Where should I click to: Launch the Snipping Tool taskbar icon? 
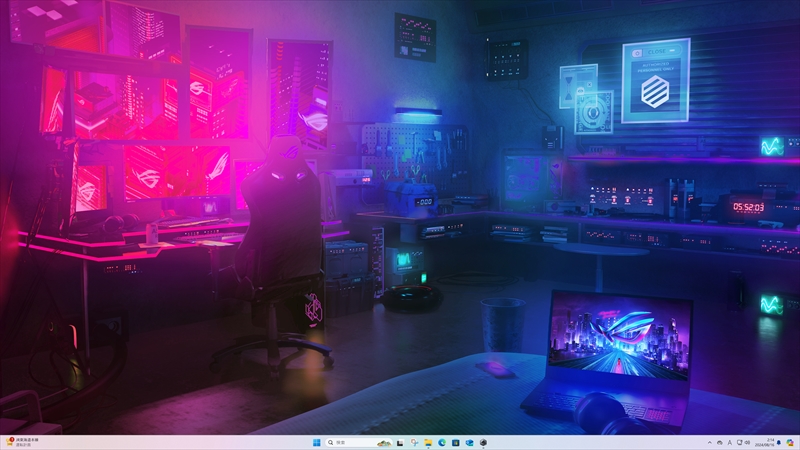(x=414, y=442)
